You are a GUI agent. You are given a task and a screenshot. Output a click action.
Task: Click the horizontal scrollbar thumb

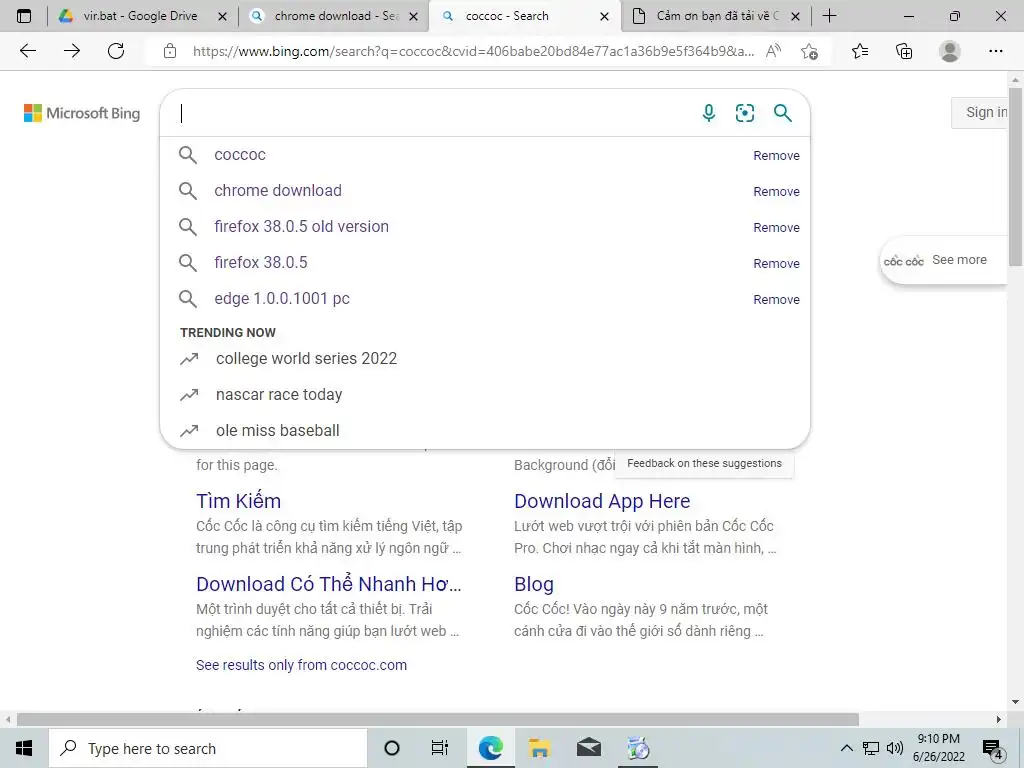pos(438,720)
